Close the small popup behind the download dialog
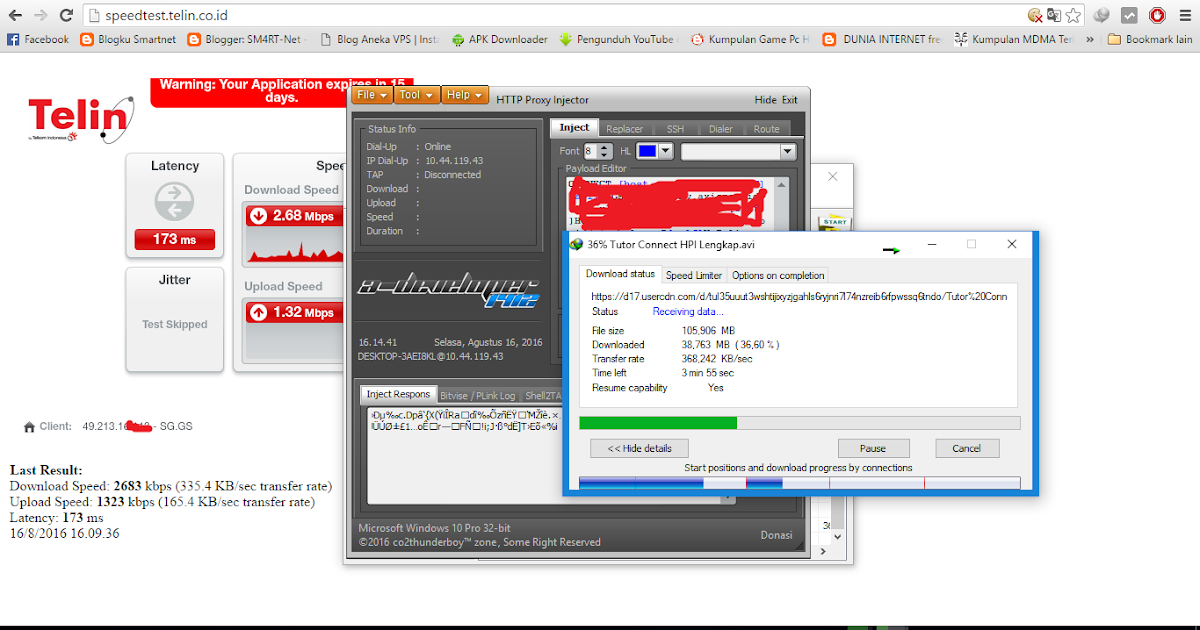Image resolution: width=1200 pixels, height=630 pixels. pos(832,176)
